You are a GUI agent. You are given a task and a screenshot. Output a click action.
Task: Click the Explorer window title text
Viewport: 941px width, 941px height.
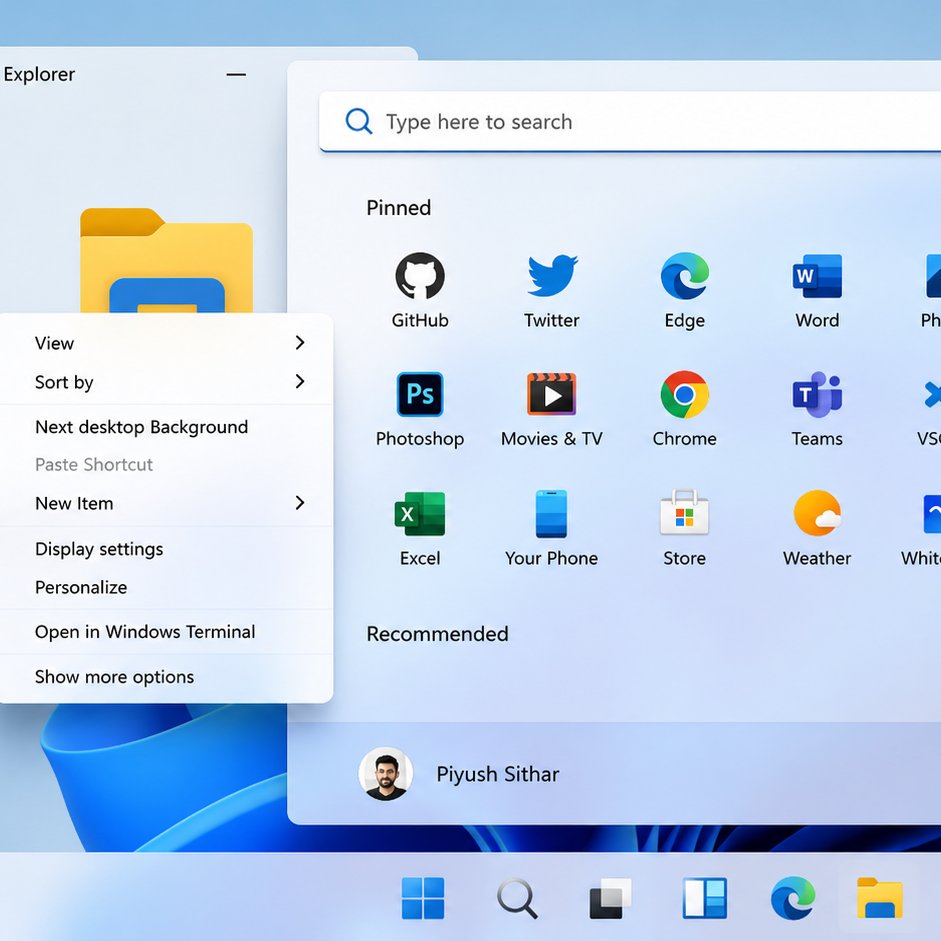tap(39, 74)
